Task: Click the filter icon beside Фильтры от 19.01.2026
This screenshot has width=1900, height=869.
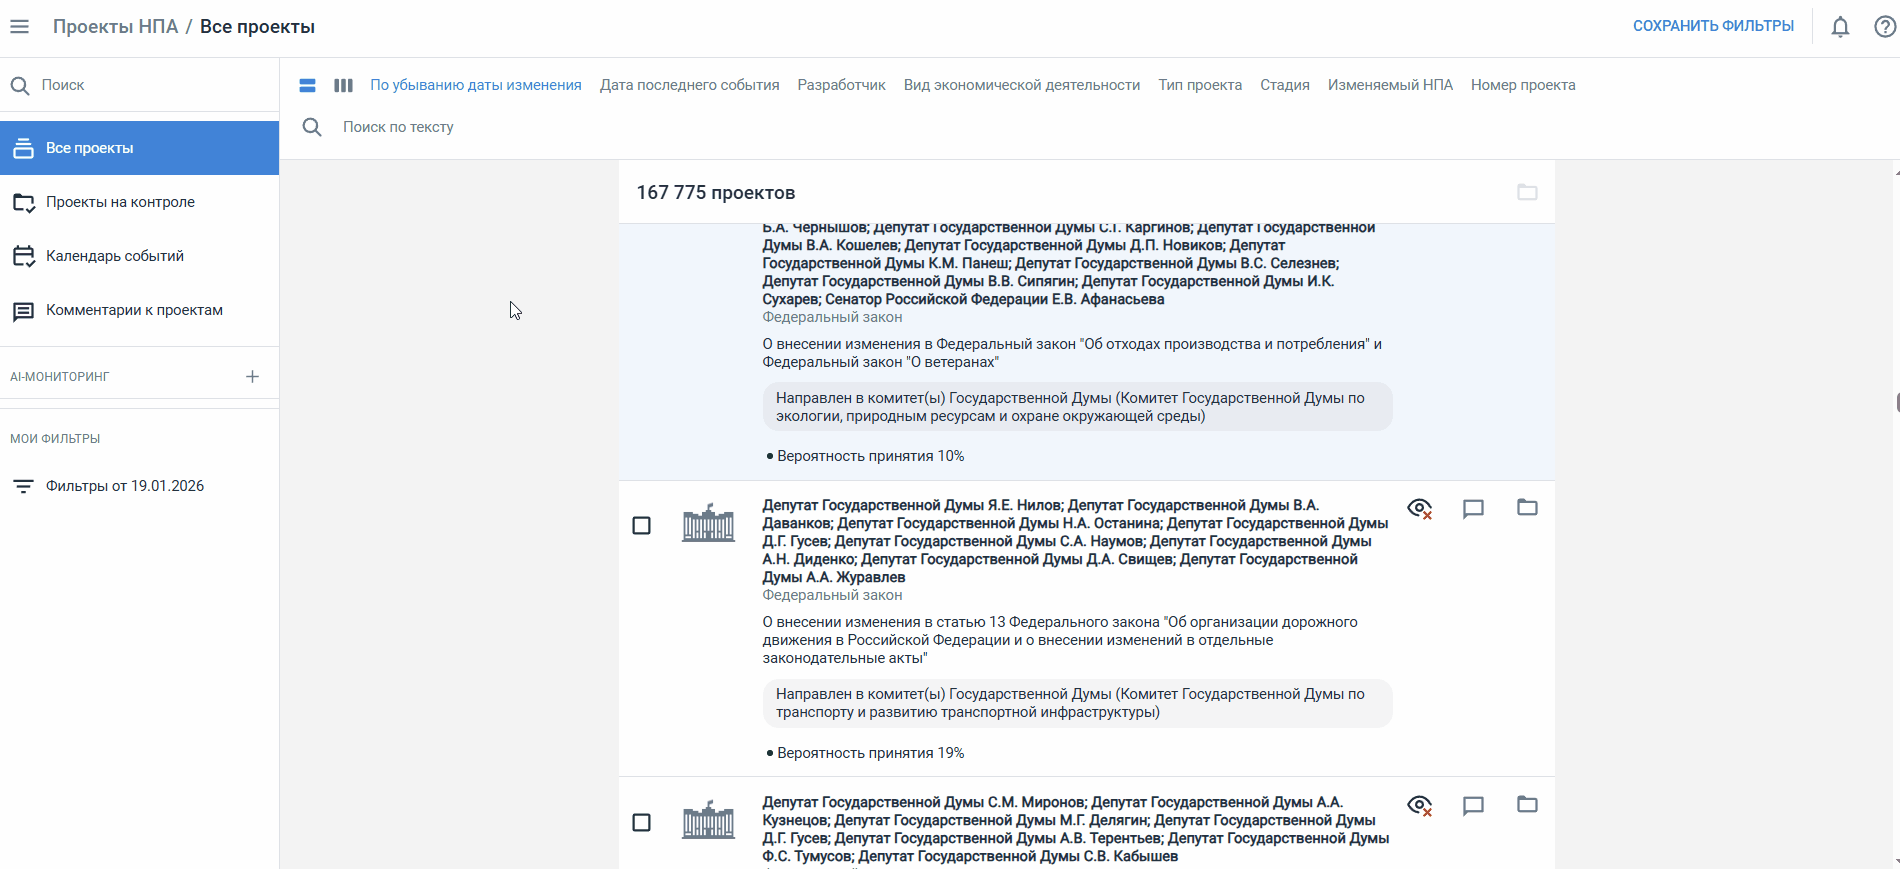Action: click(x=23, y=487)
